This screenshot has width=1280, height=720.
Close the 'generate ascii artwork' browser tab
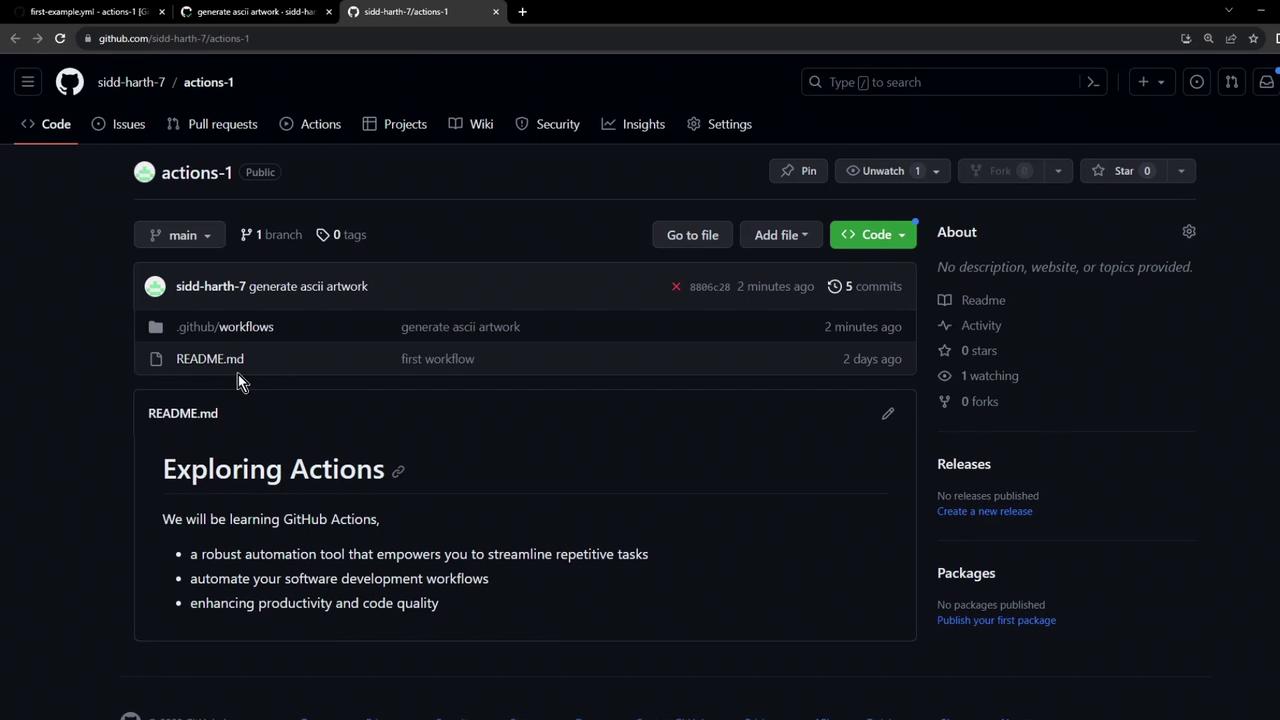pos(329,12)
